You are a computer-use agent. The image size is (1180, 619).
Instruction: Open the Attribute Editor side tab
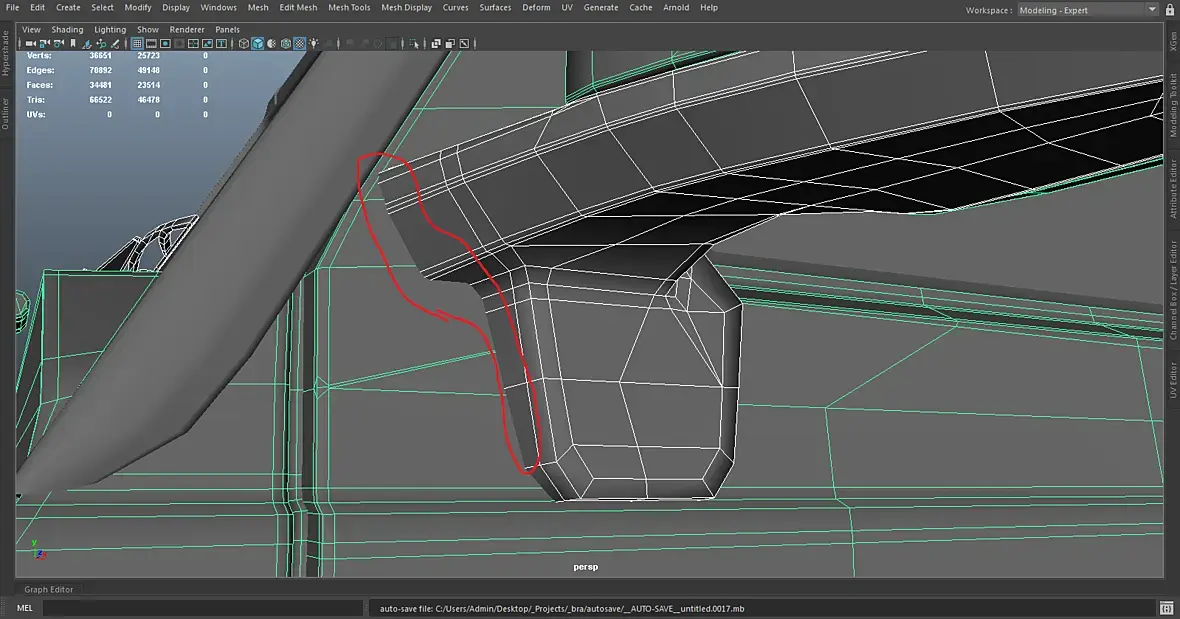click(1173, 188)
